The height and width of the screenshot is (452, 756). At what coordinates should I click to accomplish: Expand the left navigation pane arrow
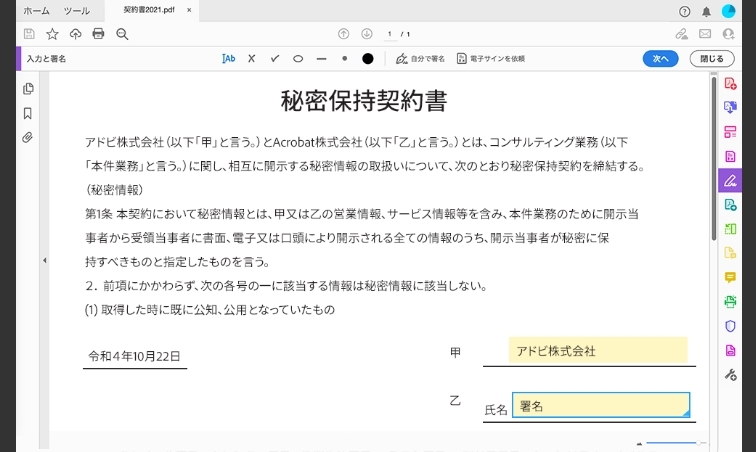(44, 260)
